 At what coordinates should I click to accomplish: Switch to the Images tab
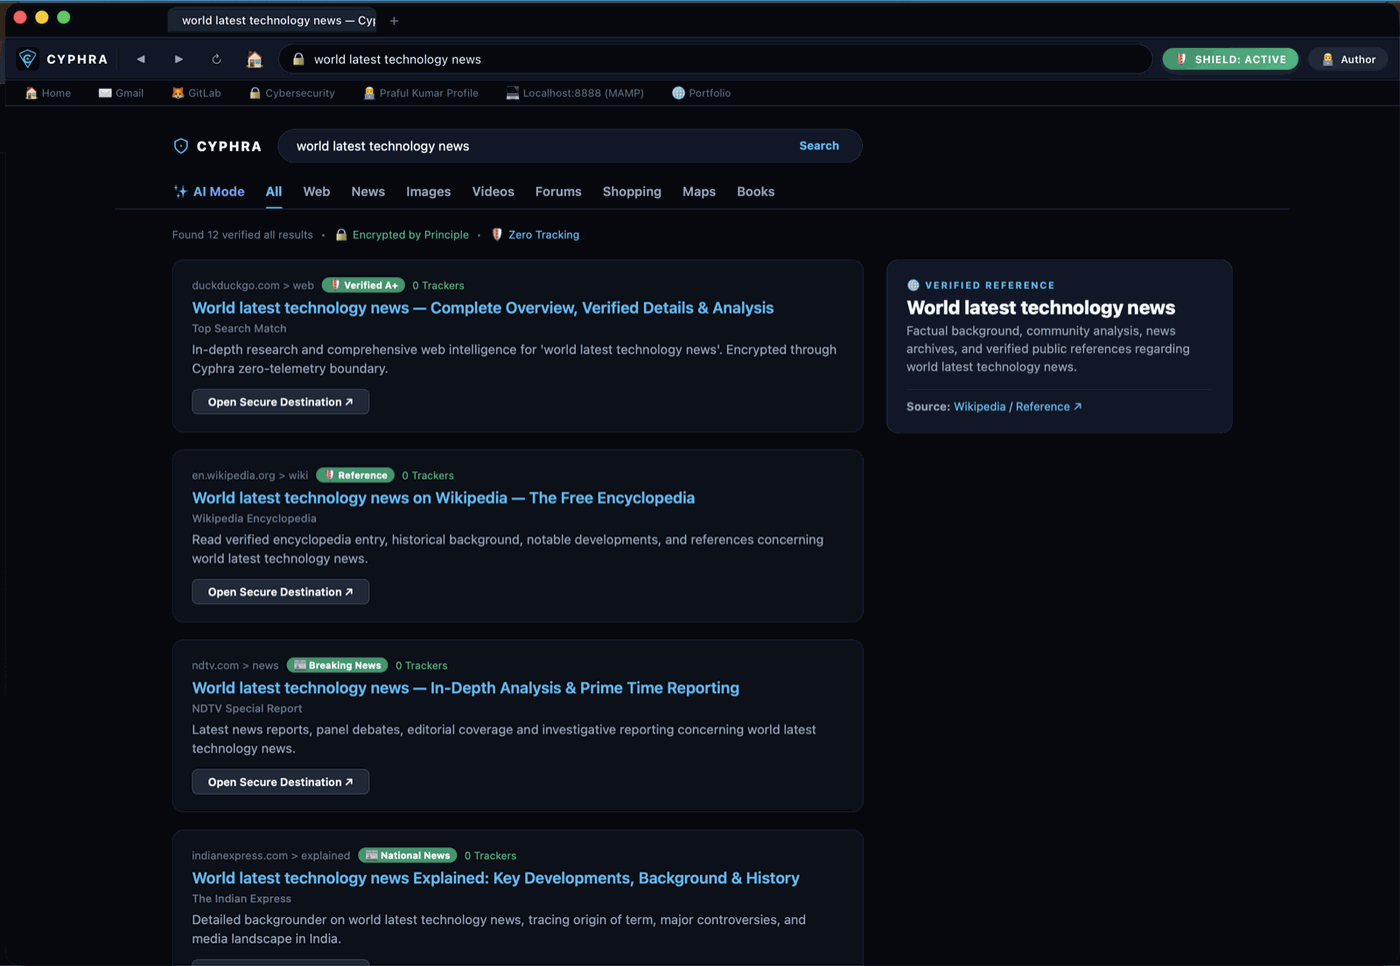tap(428, 191)
